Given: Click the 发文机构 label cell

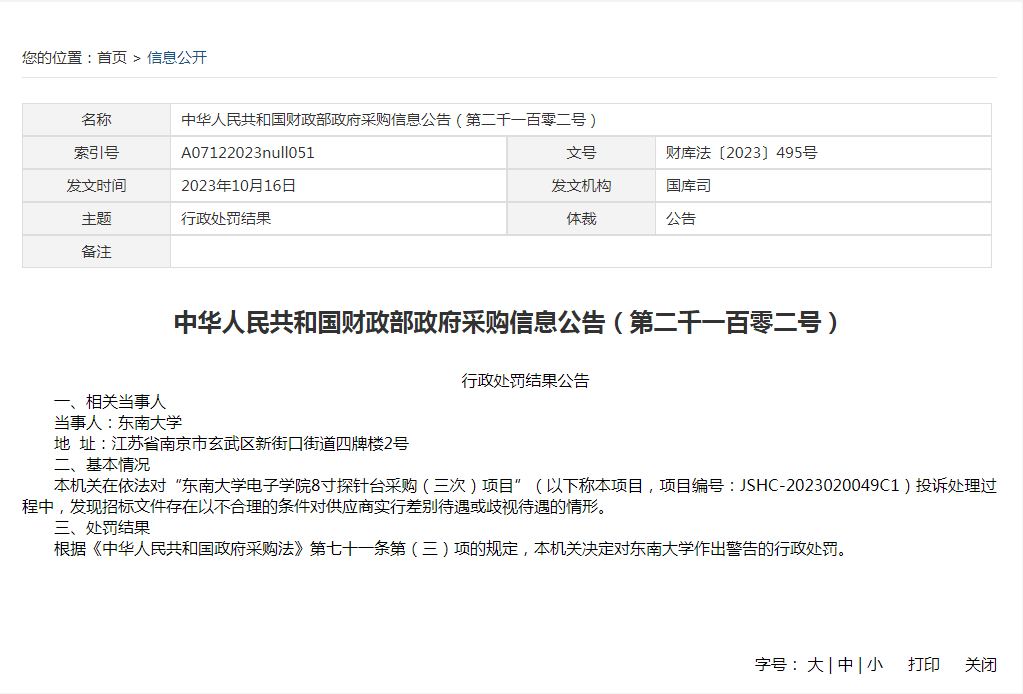Looking at the screenshot, I should [581, 186].
